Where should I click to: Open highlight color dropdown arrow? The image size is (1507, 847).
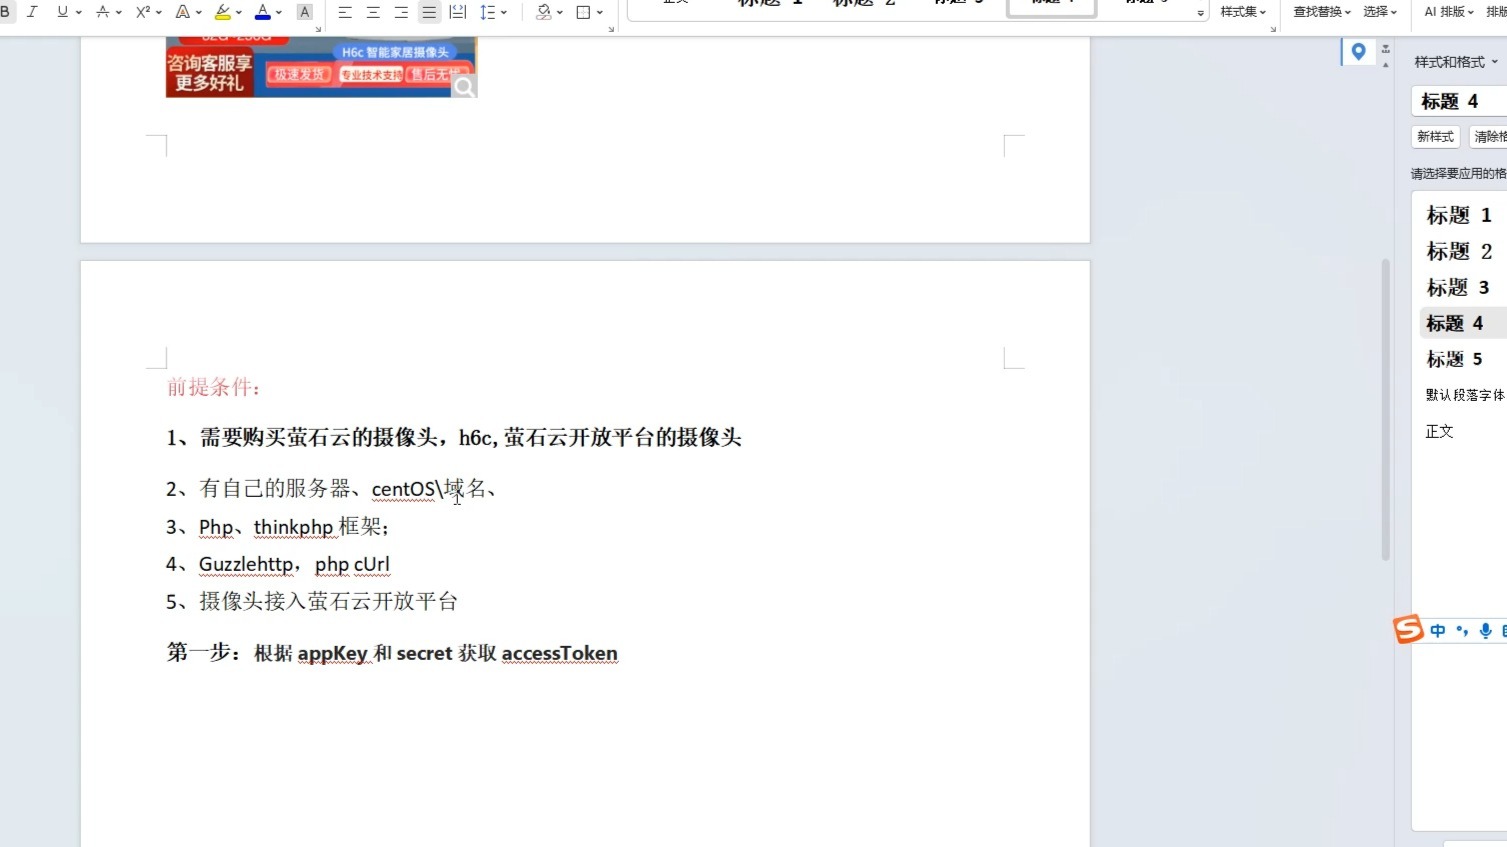coord(239,12)
